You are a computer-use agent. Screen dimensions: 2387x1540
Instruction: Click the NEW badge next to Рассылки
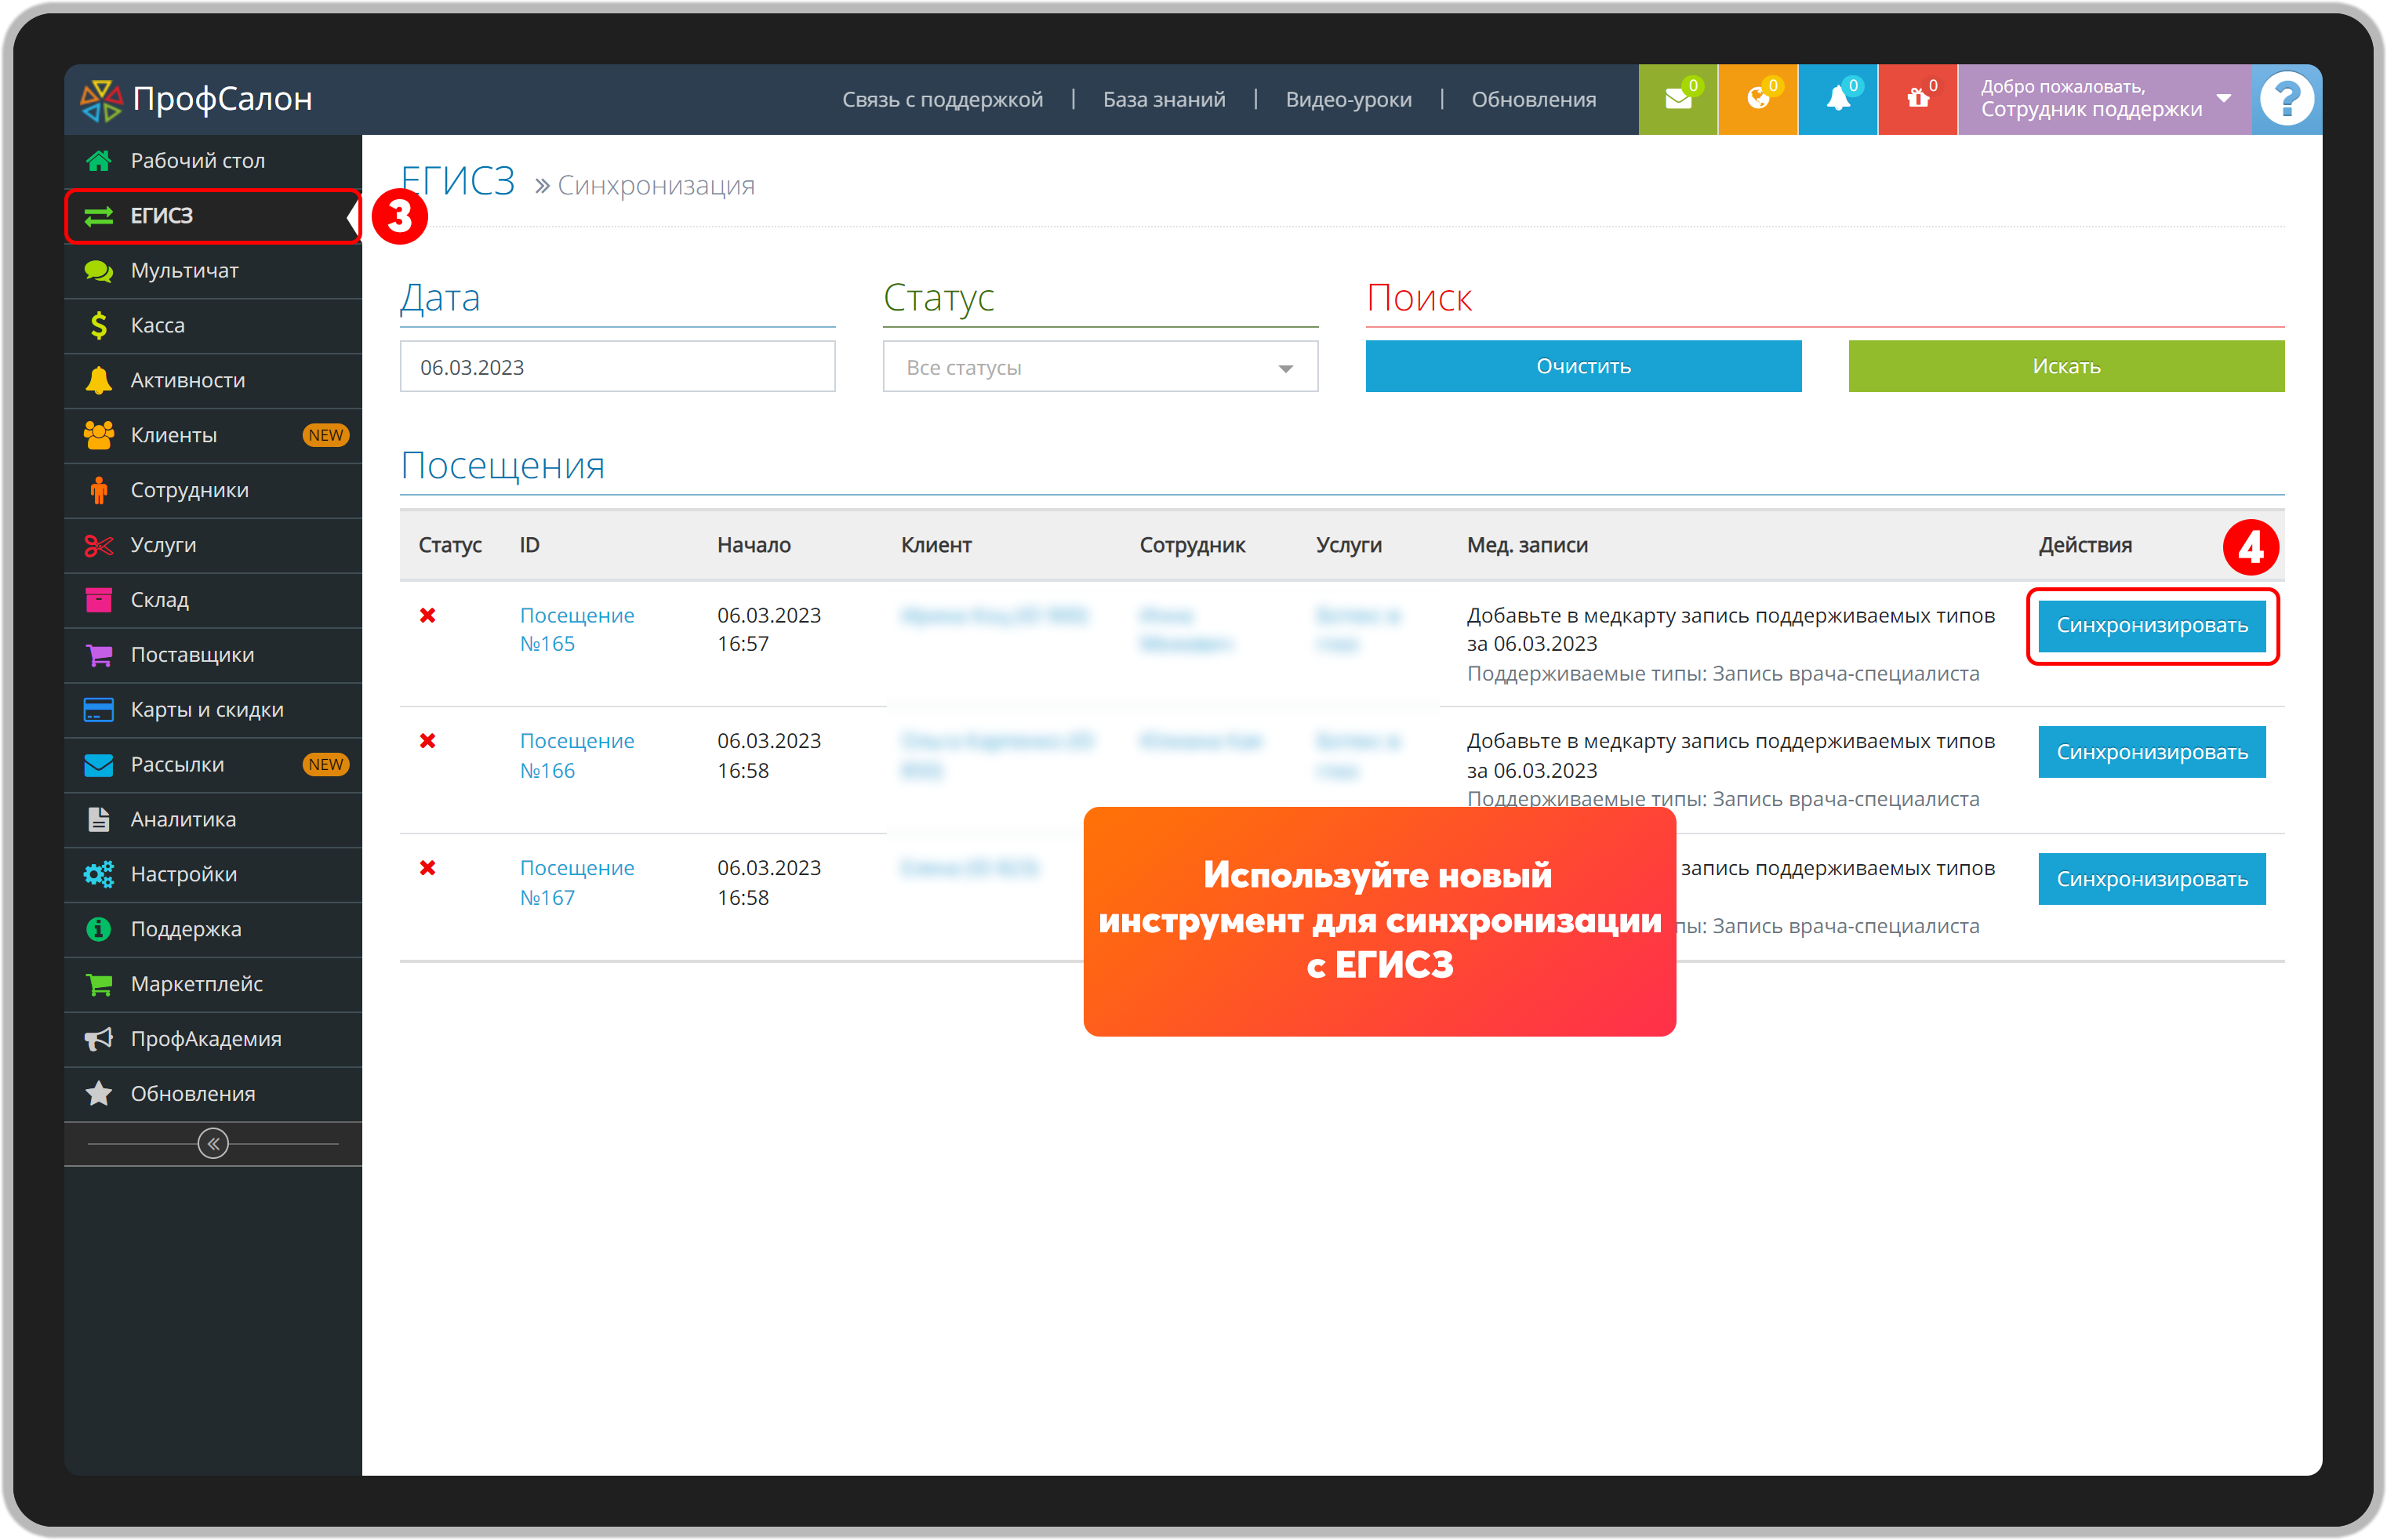[x=325, y=765]
